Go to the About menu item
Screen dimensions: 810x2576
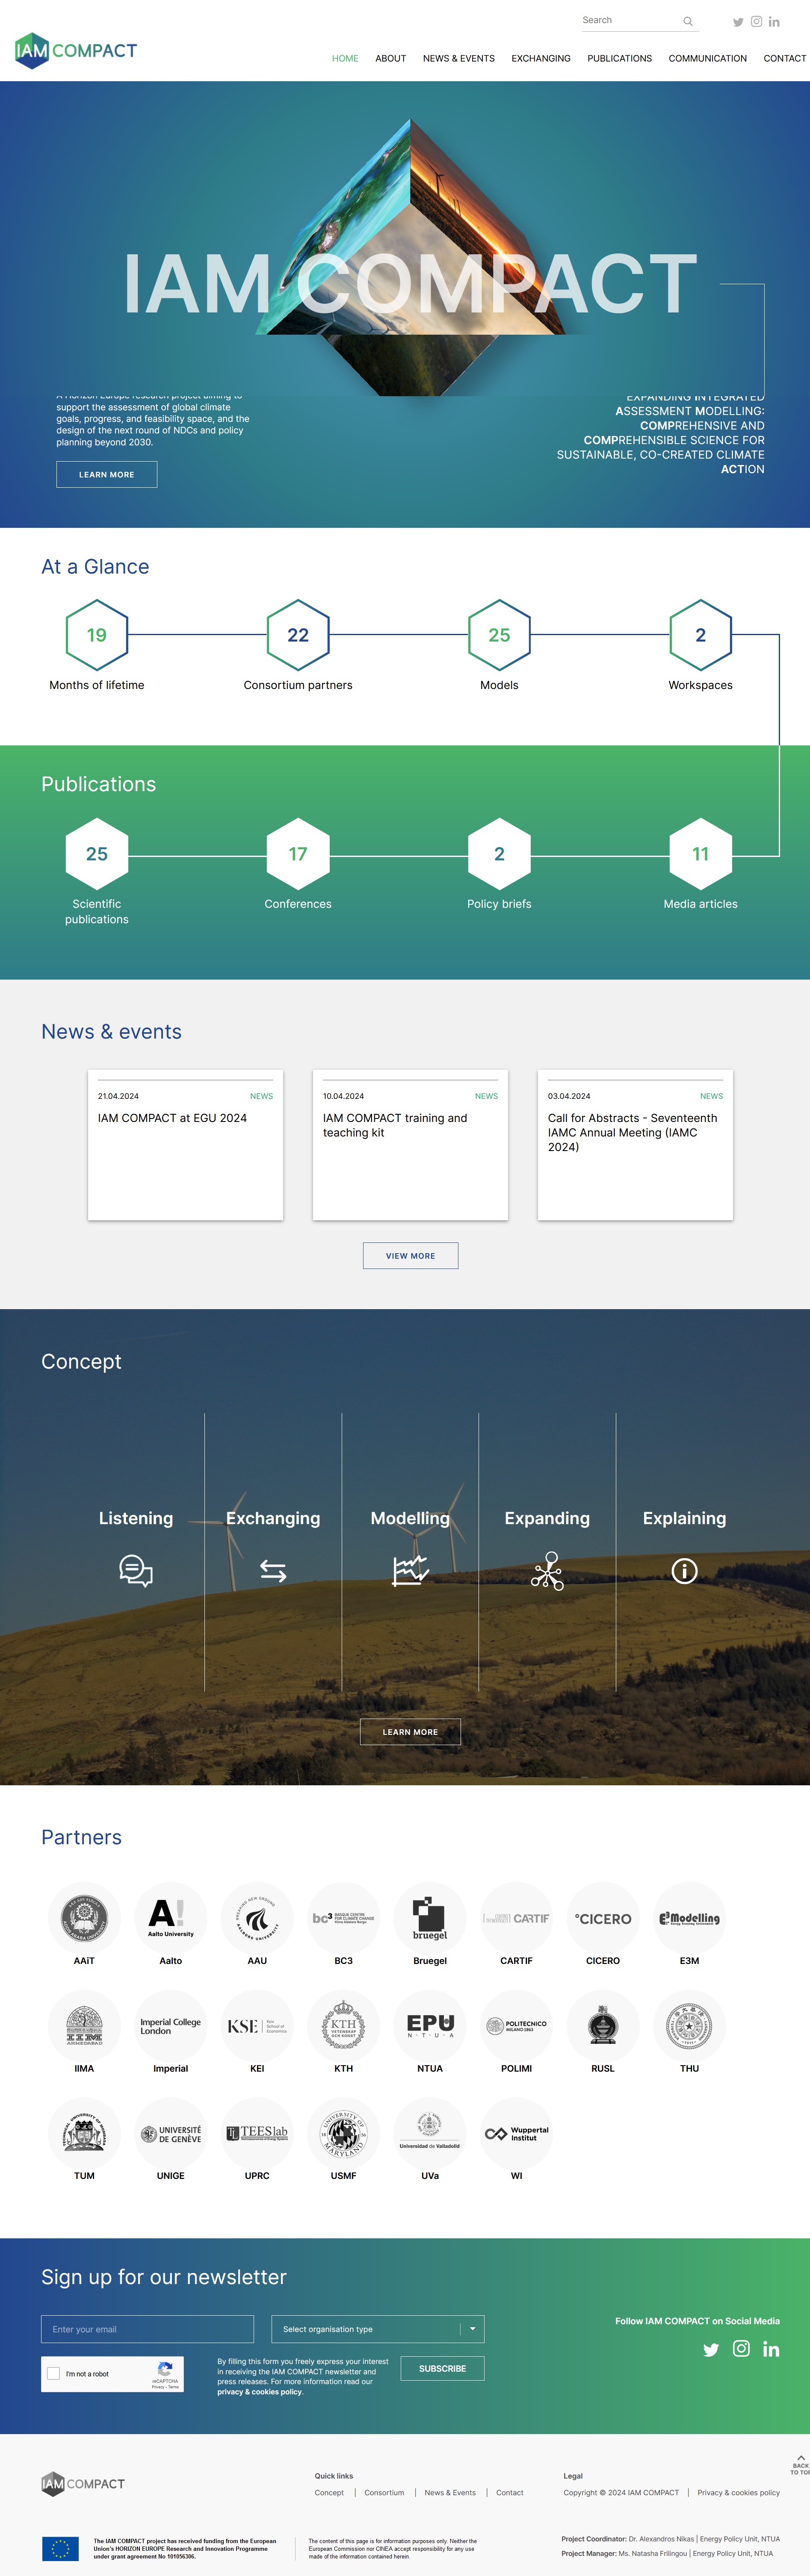click(390, 59)
